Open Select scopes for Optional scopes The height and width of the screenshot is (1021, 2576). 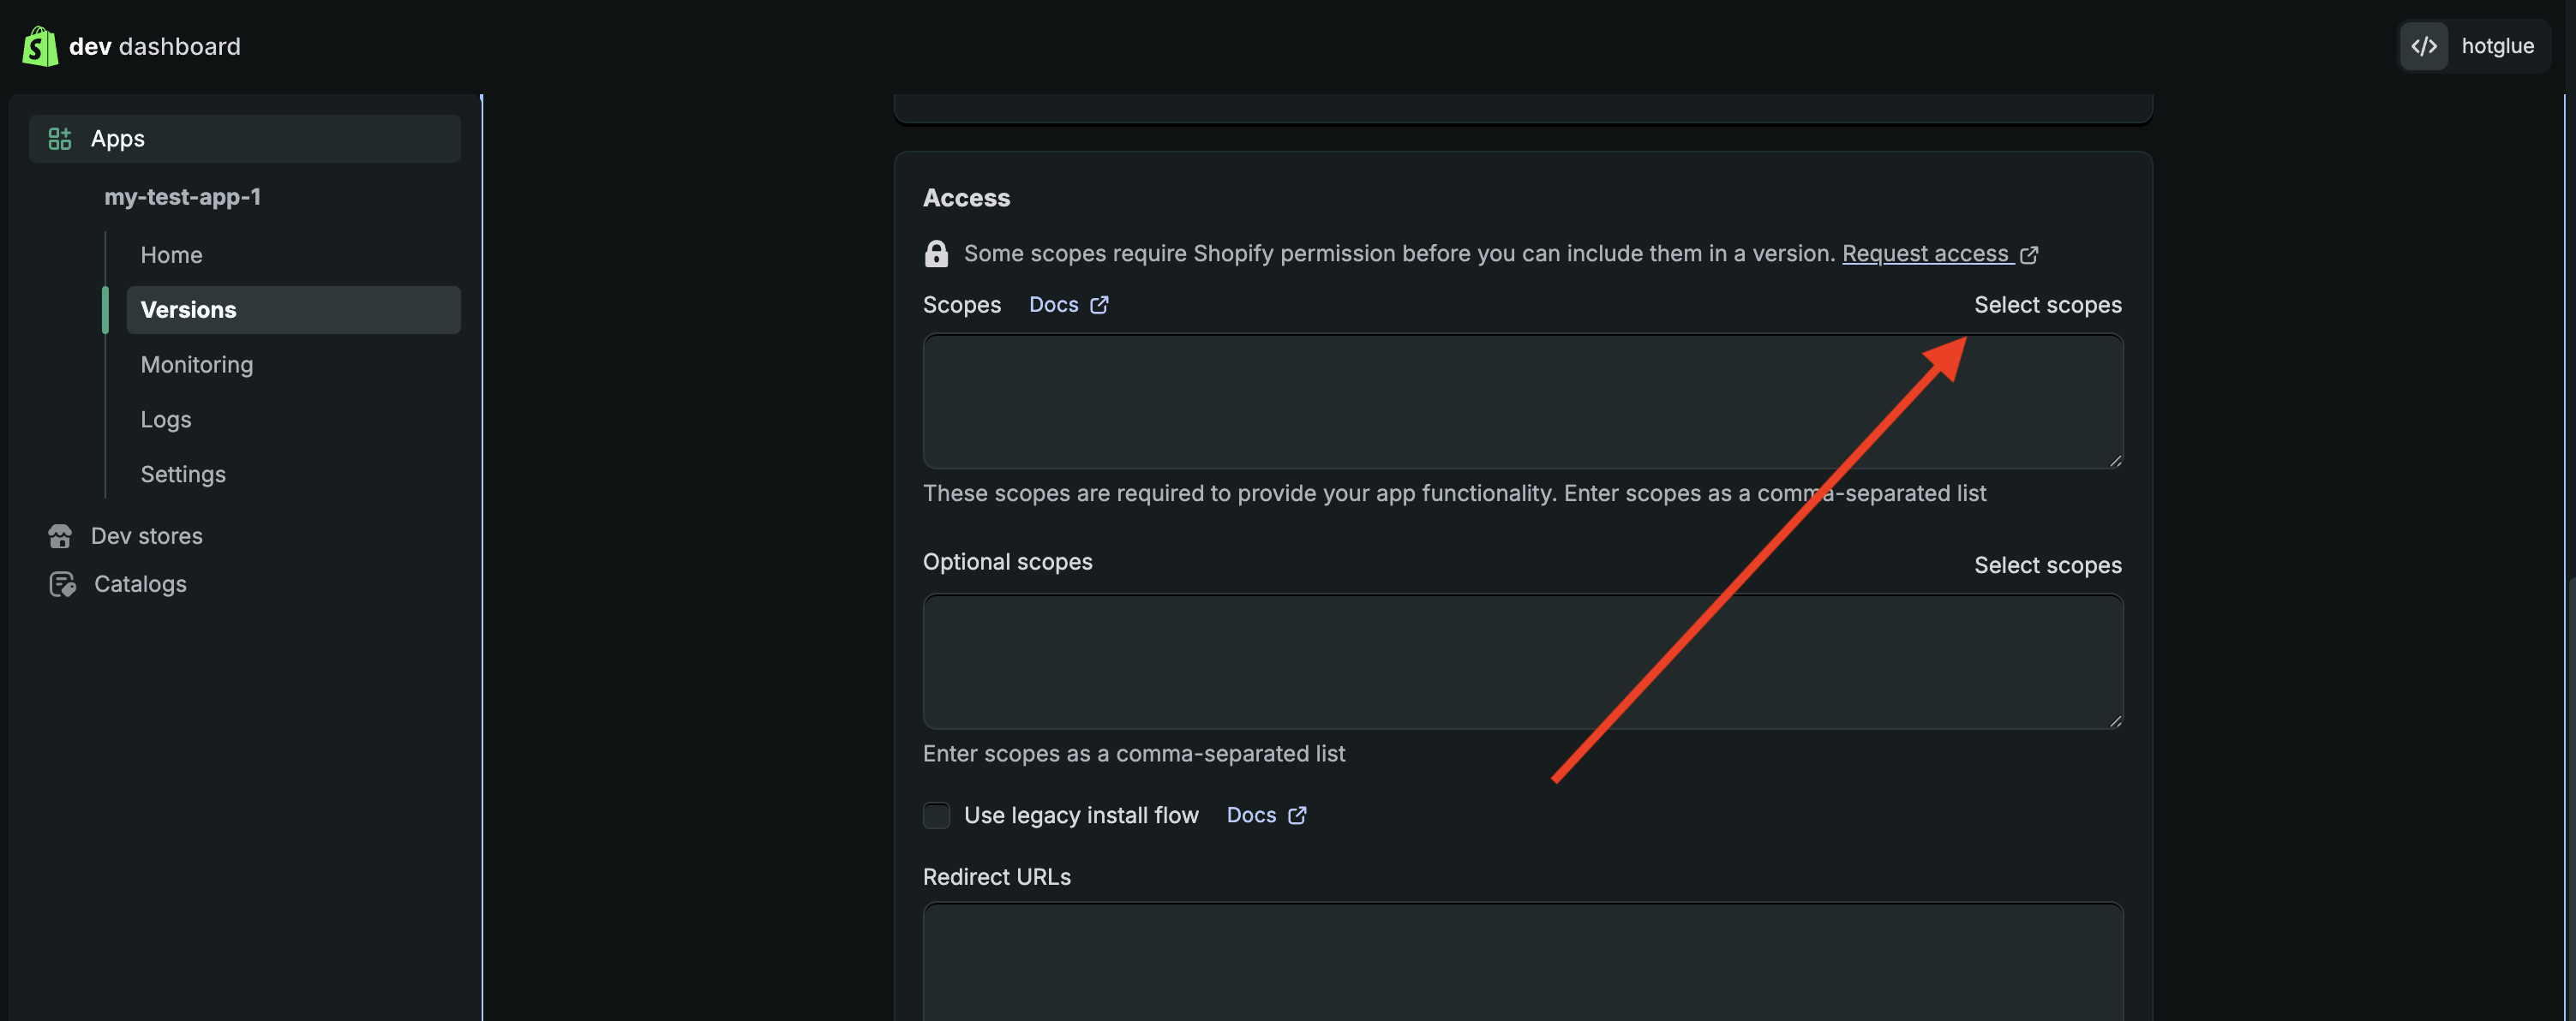click(2047, 565)
